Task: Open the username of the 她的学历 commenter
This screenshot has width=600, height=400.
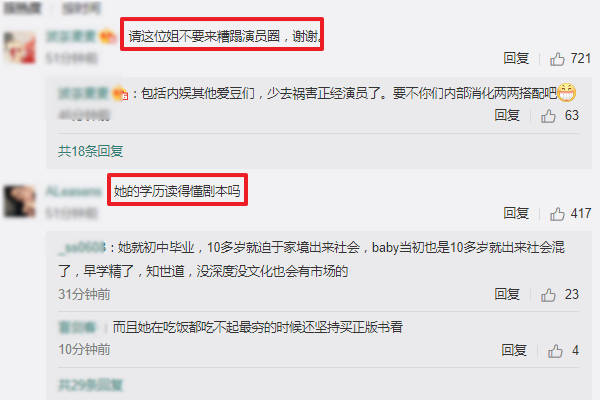Action: pos(73,191)
